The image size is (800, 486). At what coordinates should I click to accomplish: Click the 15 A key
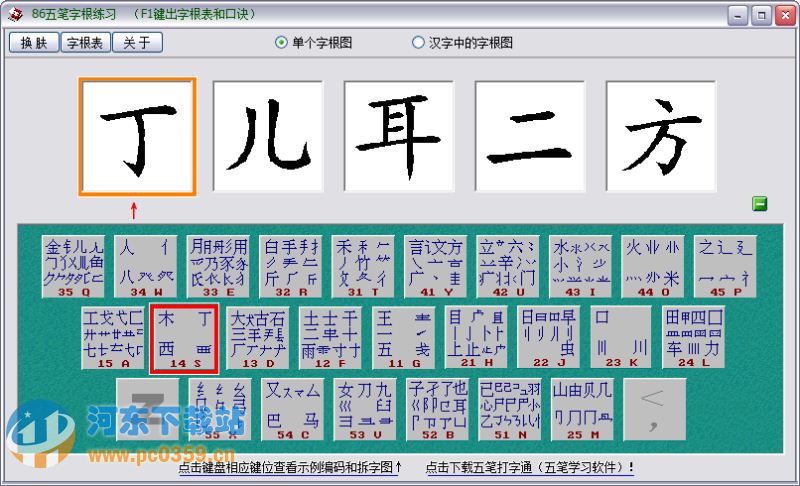(x=113, y=338)
